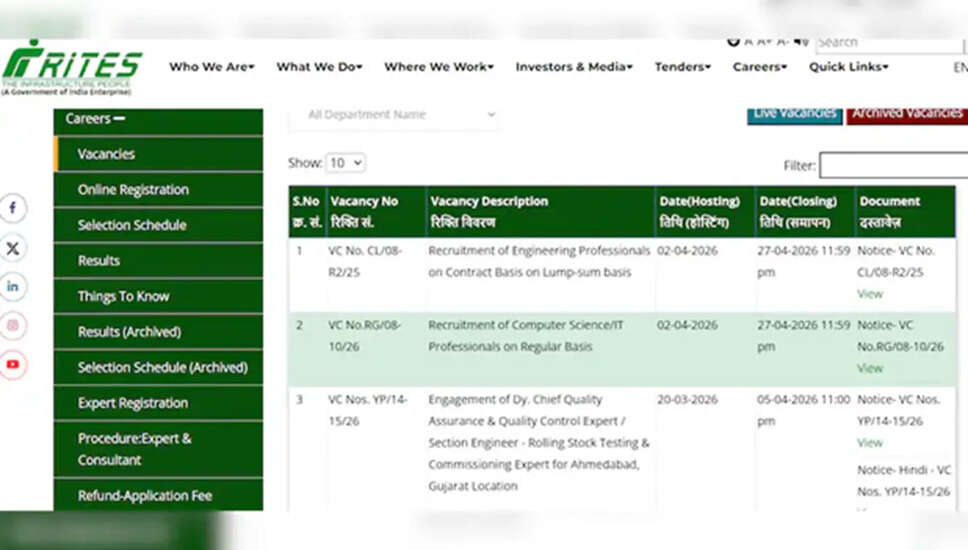This screenshot has height=550, width=968.
Task: Expand the All Department Name dropdown
Action: (x=396, y=115)
